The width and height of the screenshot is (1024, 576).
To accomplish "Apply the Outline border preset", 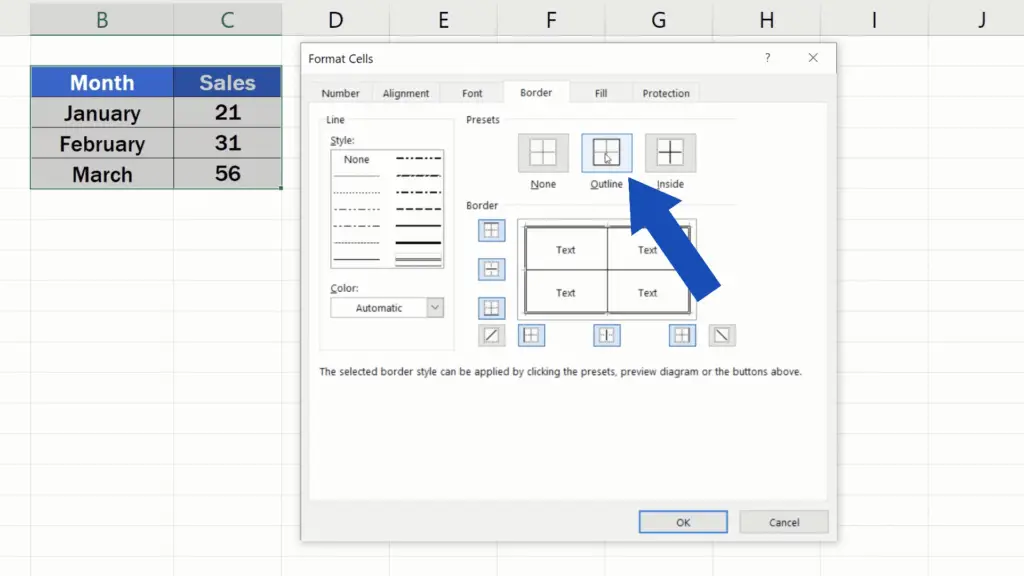I will pyautogui.click(x=606, y=153).
